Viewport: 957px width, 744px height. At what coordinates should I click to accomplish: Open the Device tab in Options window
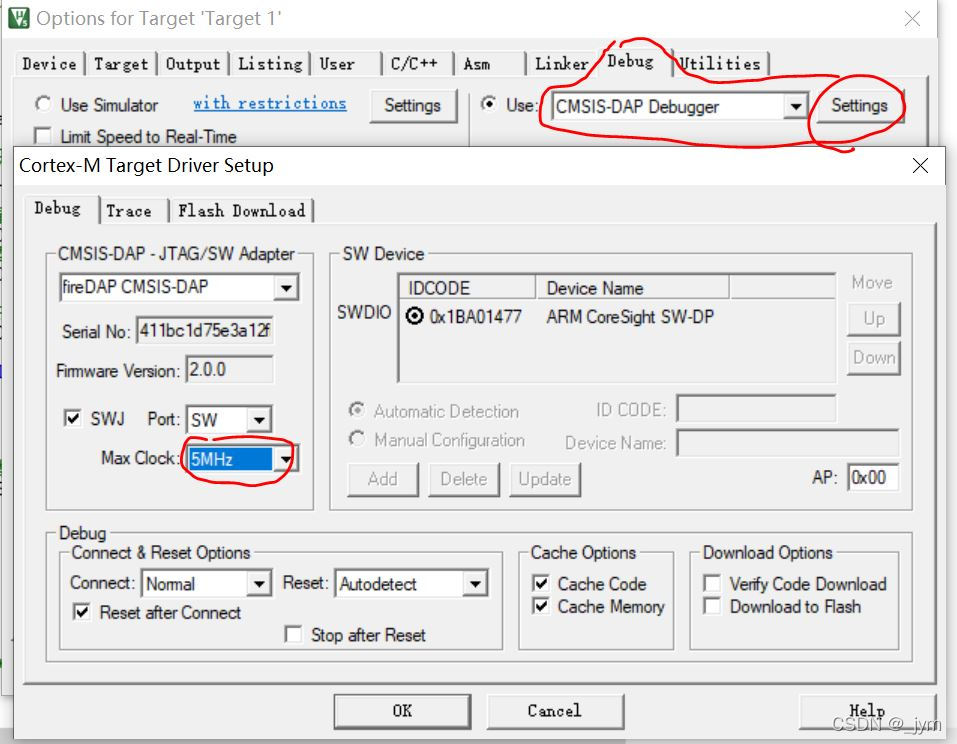[x=49, y=63]
